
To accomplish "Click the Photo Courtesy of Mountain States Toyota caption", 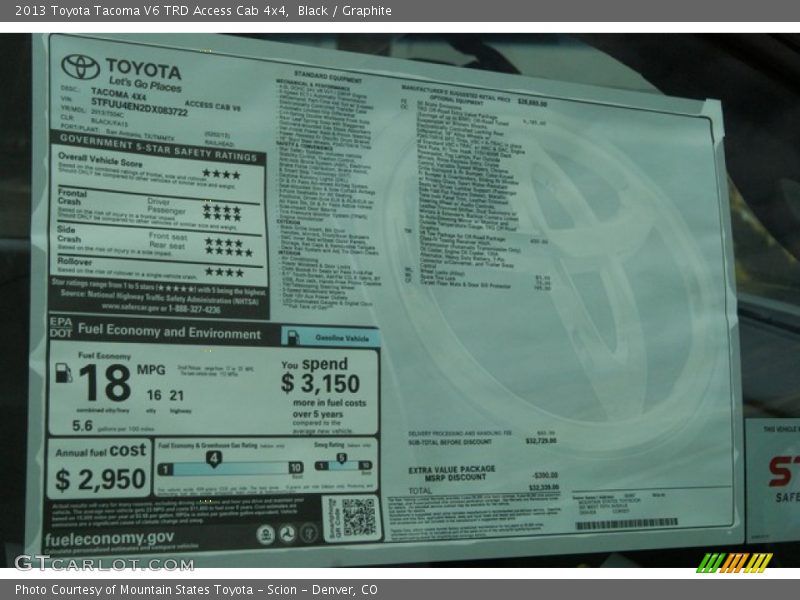I will click(196, 590).
